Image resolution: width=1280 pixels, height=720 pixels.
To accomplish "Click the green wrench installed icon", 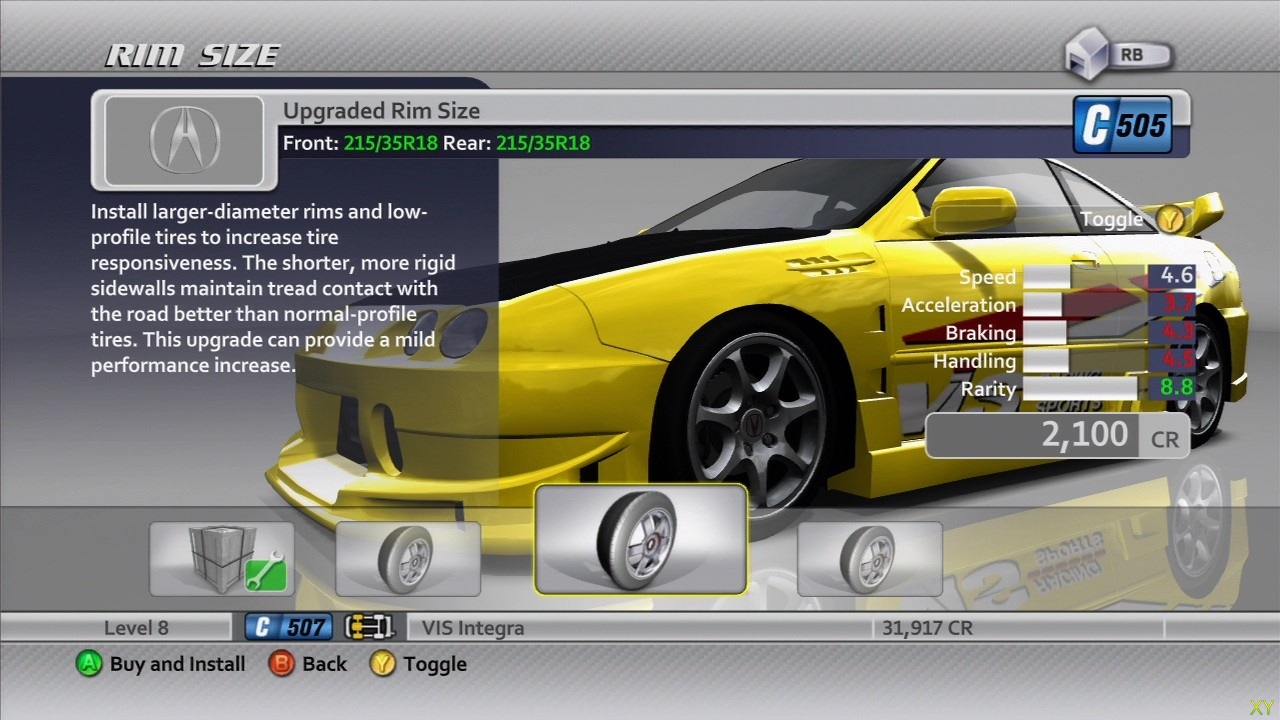I will coord(266,572).
